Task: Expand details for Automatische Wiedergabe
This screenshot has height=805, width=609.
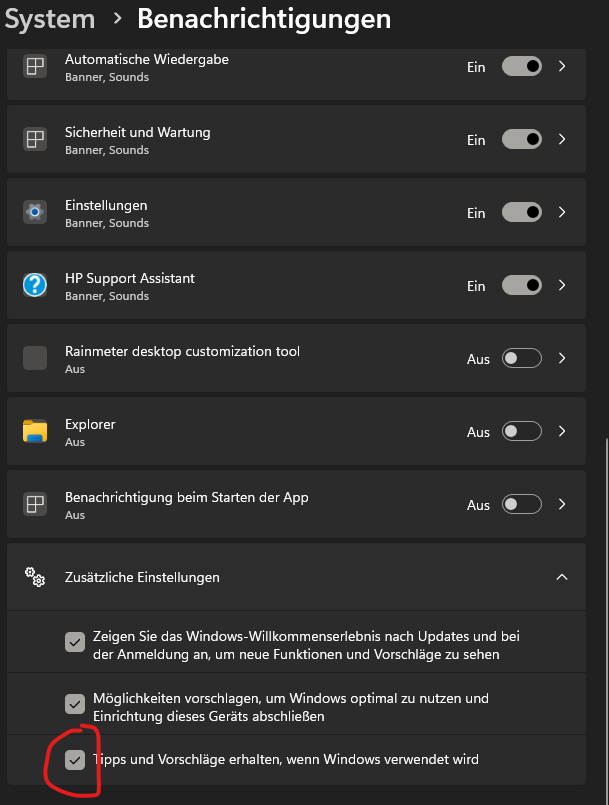Action: [x=561, y=67]
